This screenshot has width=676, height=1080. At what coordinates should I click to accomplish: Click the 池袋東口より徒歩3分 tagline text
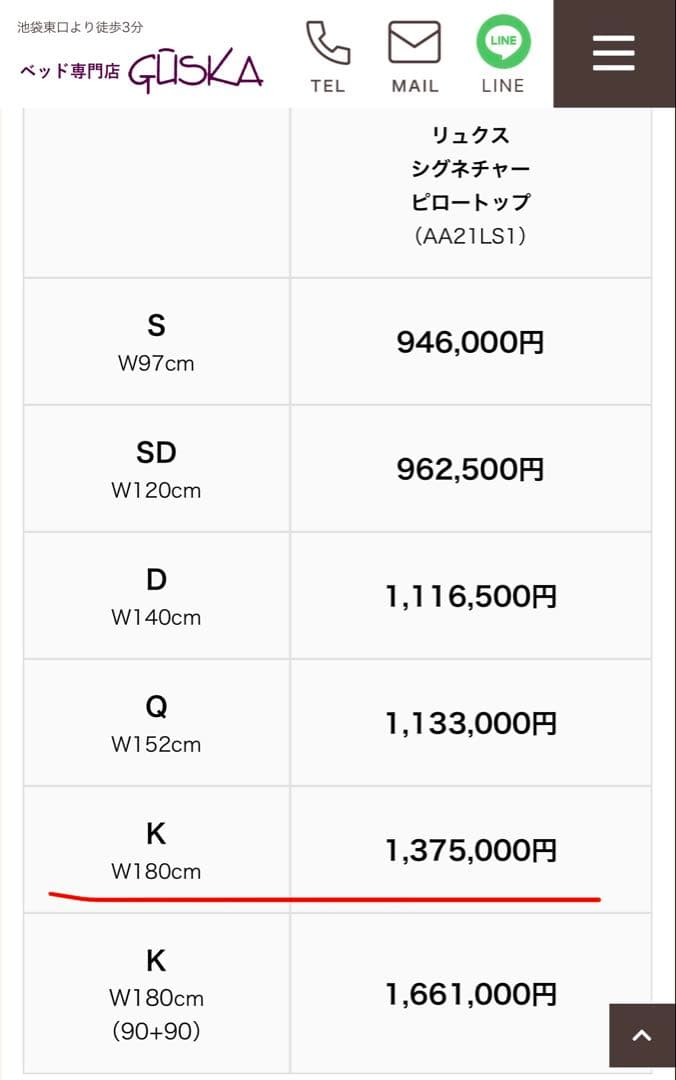coord(80,27)
